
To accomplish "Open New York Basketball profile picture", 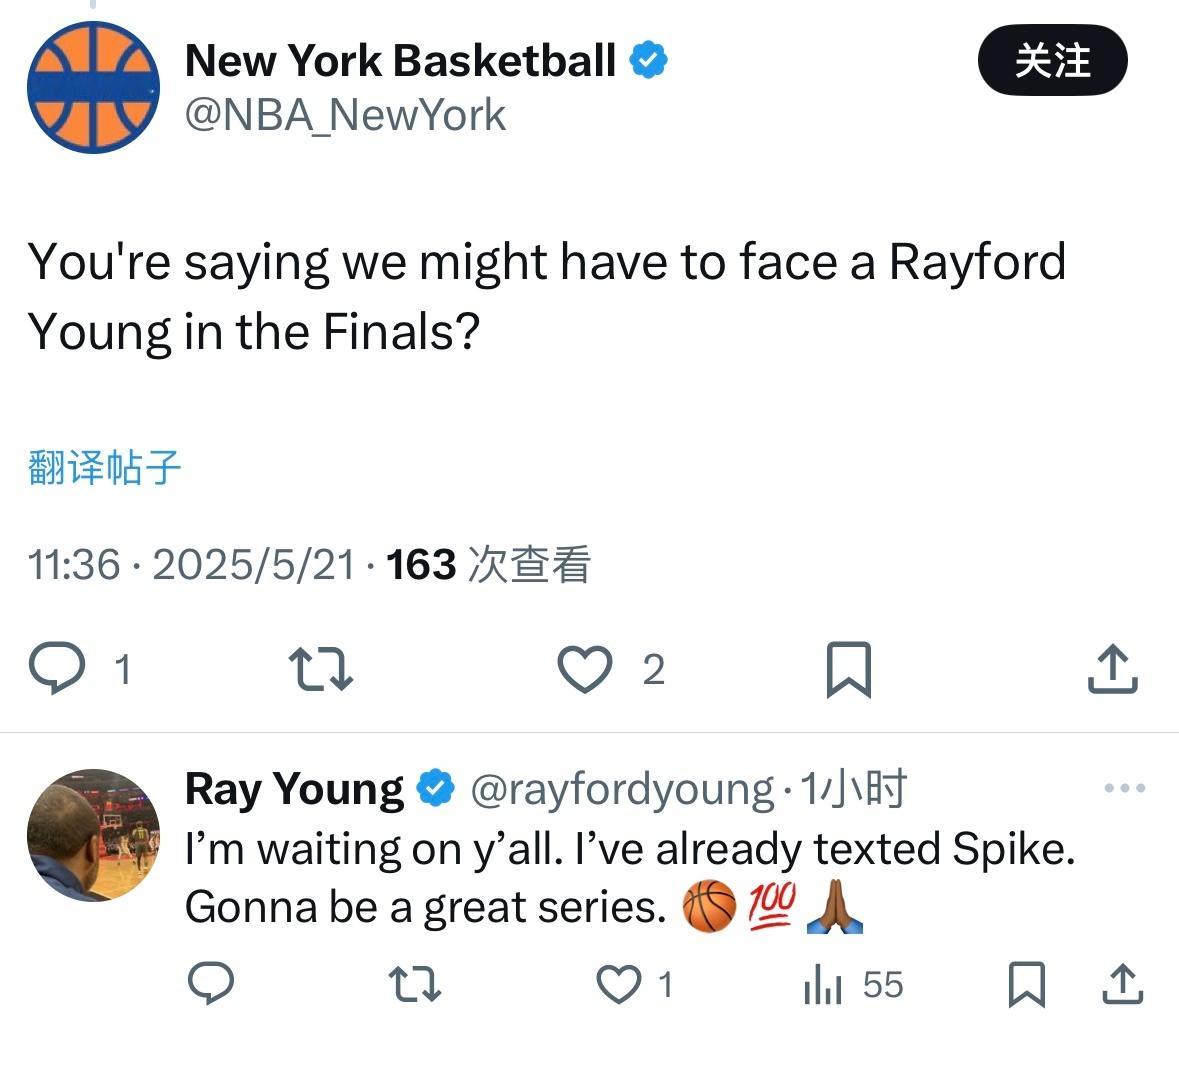I will (x=93, y=87).
